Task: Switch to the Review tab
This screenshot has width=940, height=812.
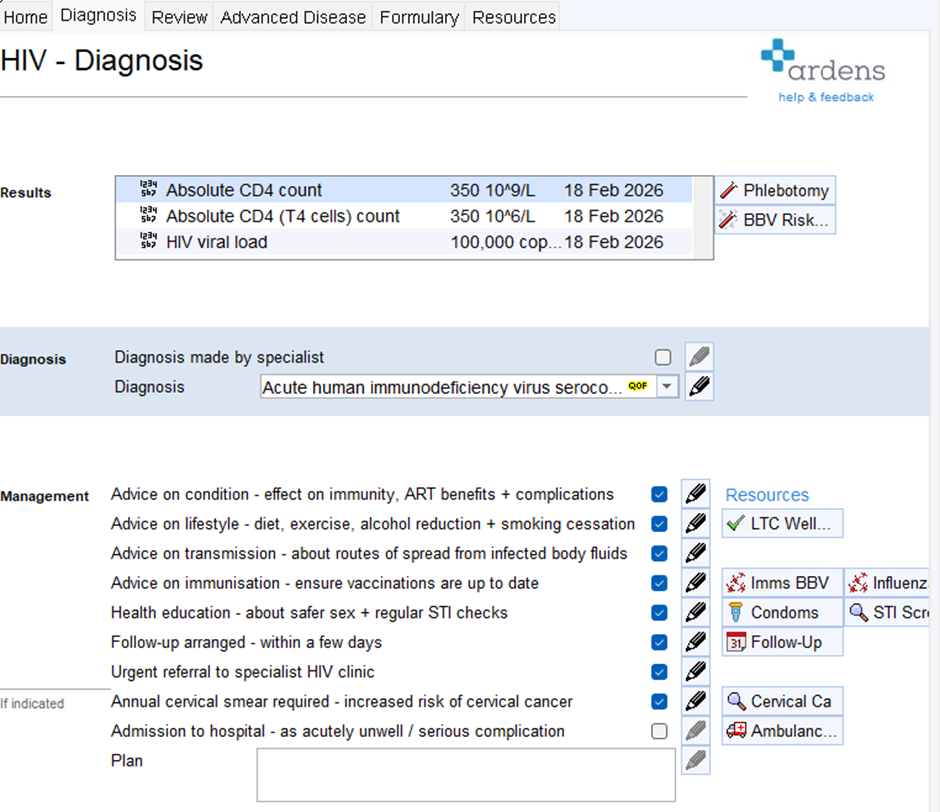Action: [x=179, y=17]
